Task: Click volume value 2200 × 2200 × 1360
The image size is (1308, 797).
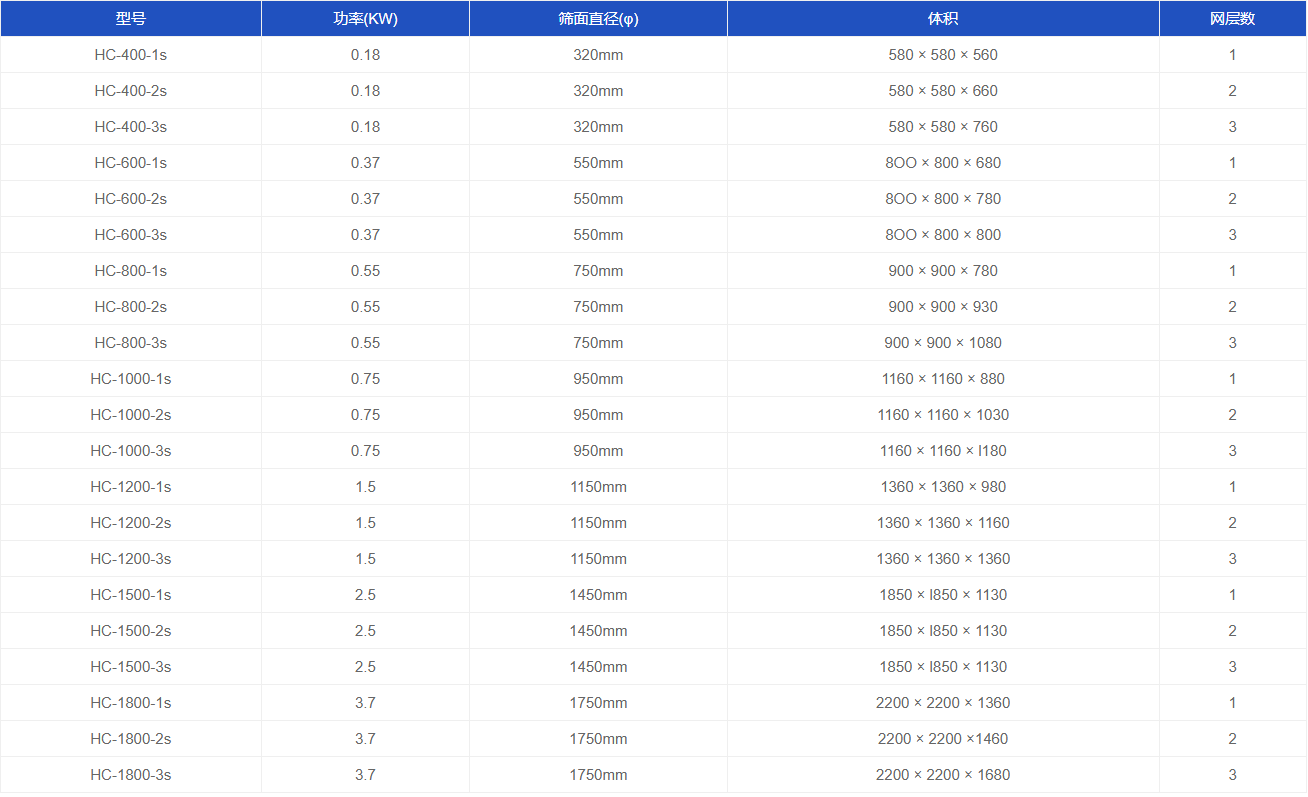Action: click(x=943, y=703)
